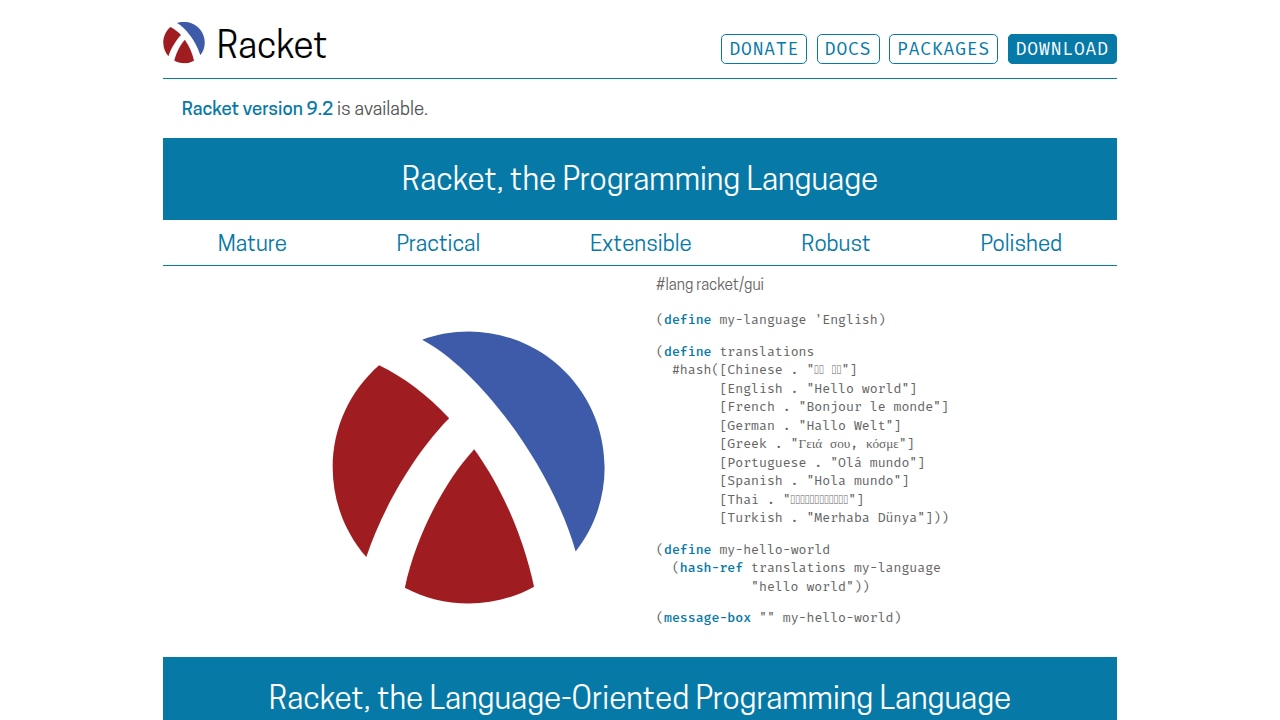This screenshot has width=1280, height=720.
Task: Click the large Racket logo graphic
Action: 468,468
